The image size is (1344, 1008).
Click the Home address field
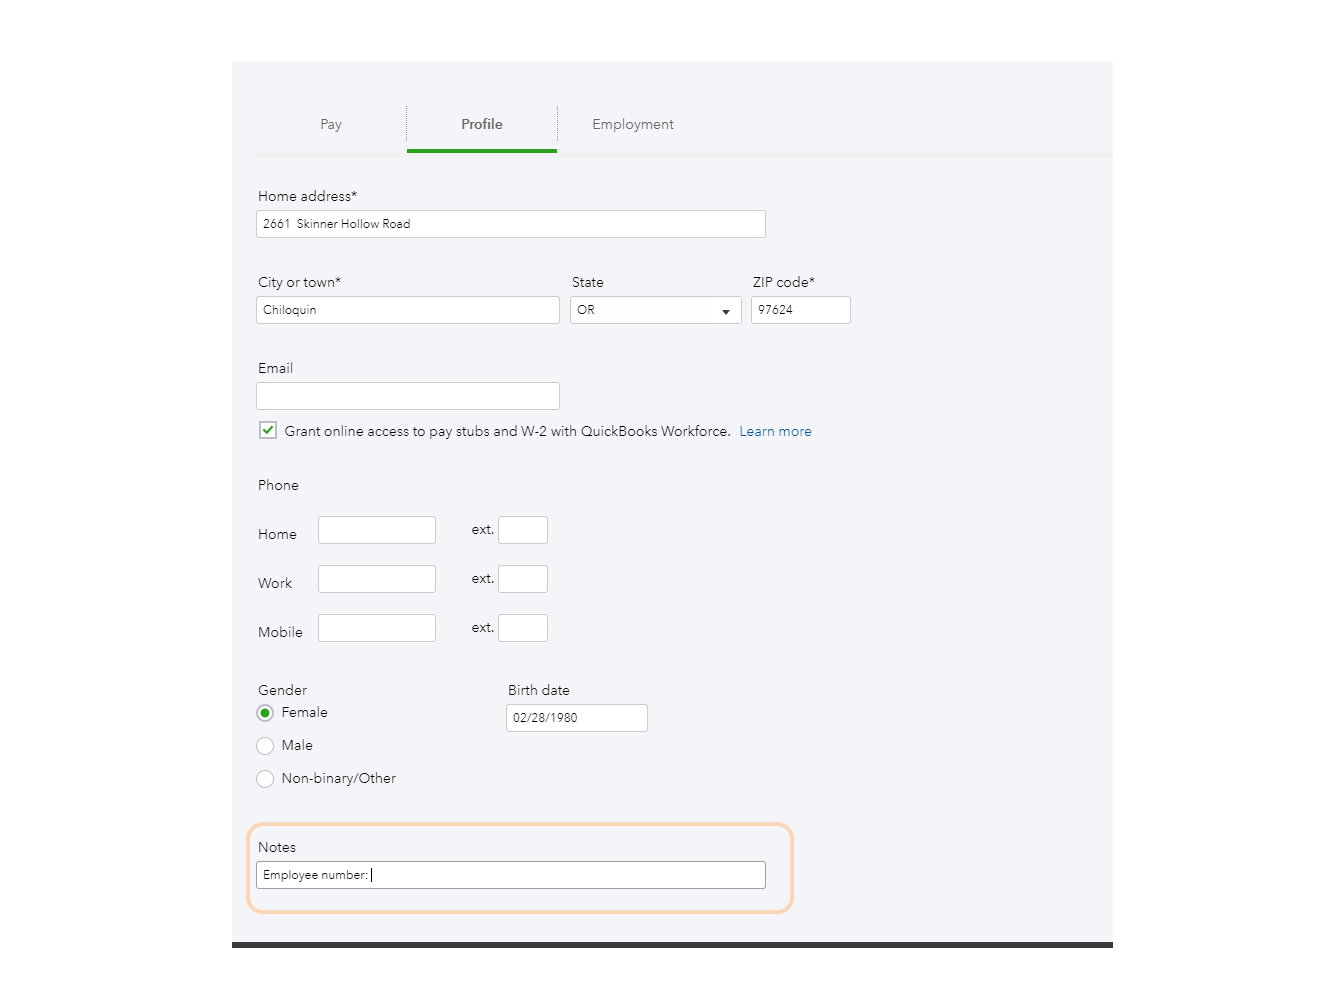(x=510, y=223)
